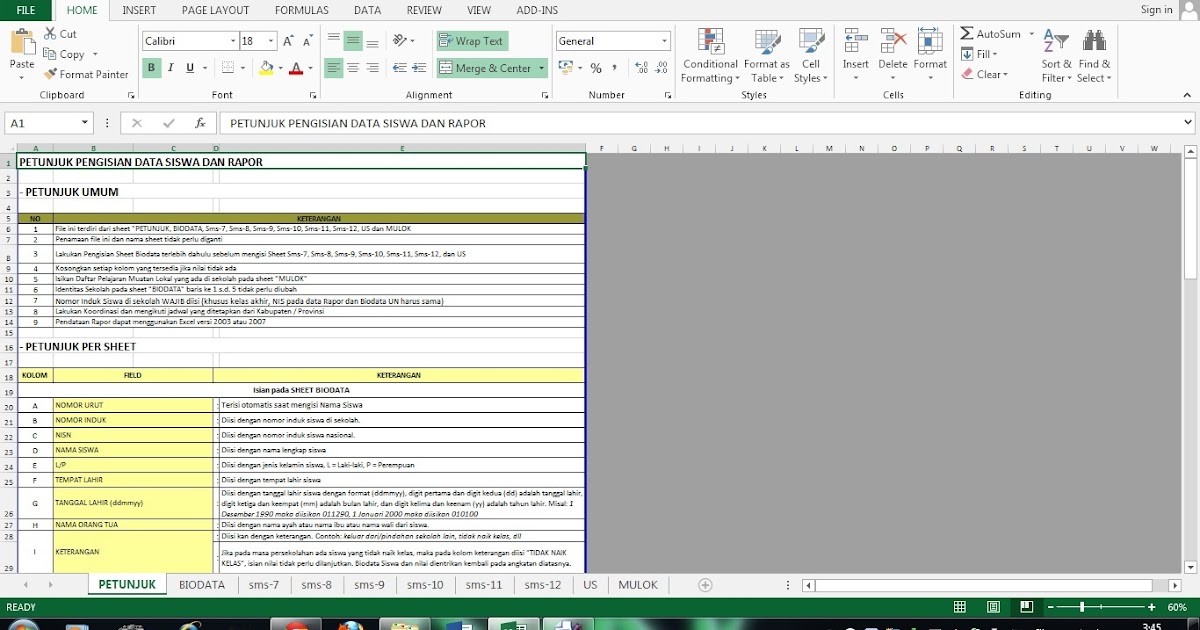Click the Name Box showing A1
Viewport: 1200px width, 630px height.
(42, 123)
